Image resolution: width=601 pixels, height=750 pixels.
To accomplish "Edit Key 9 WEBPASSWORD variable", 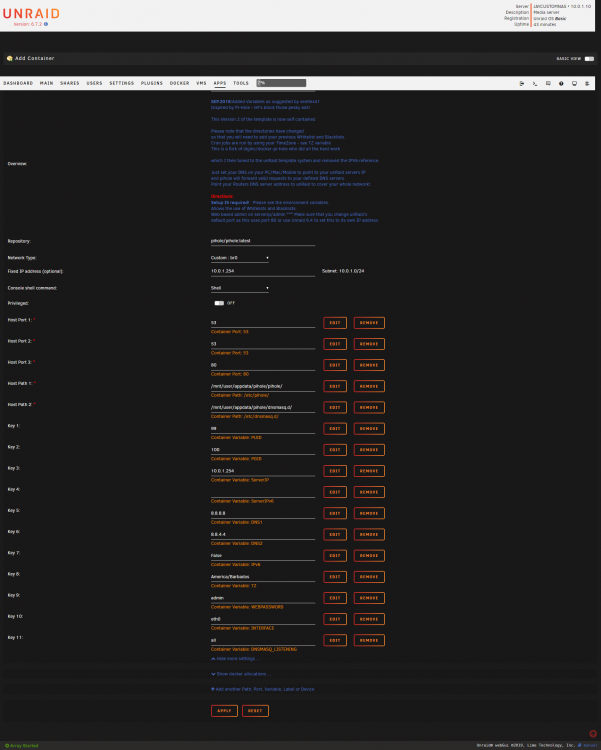I will point(335,598).
